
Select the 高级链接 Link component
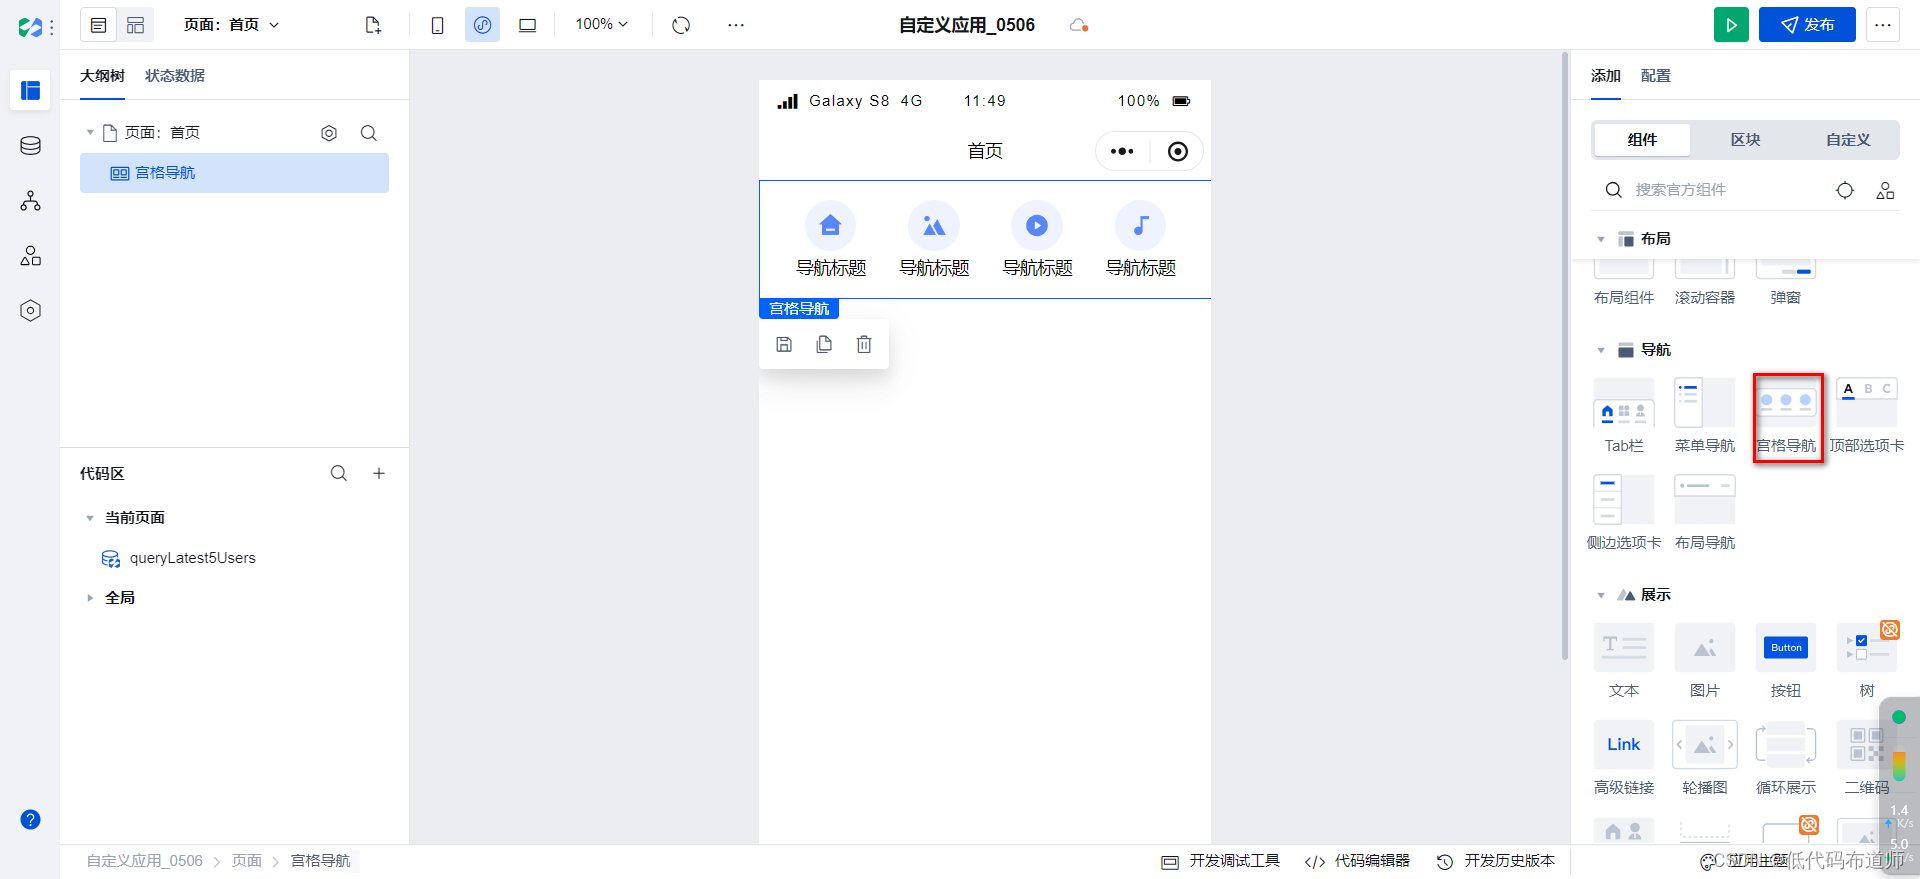tap(1624, 758)
